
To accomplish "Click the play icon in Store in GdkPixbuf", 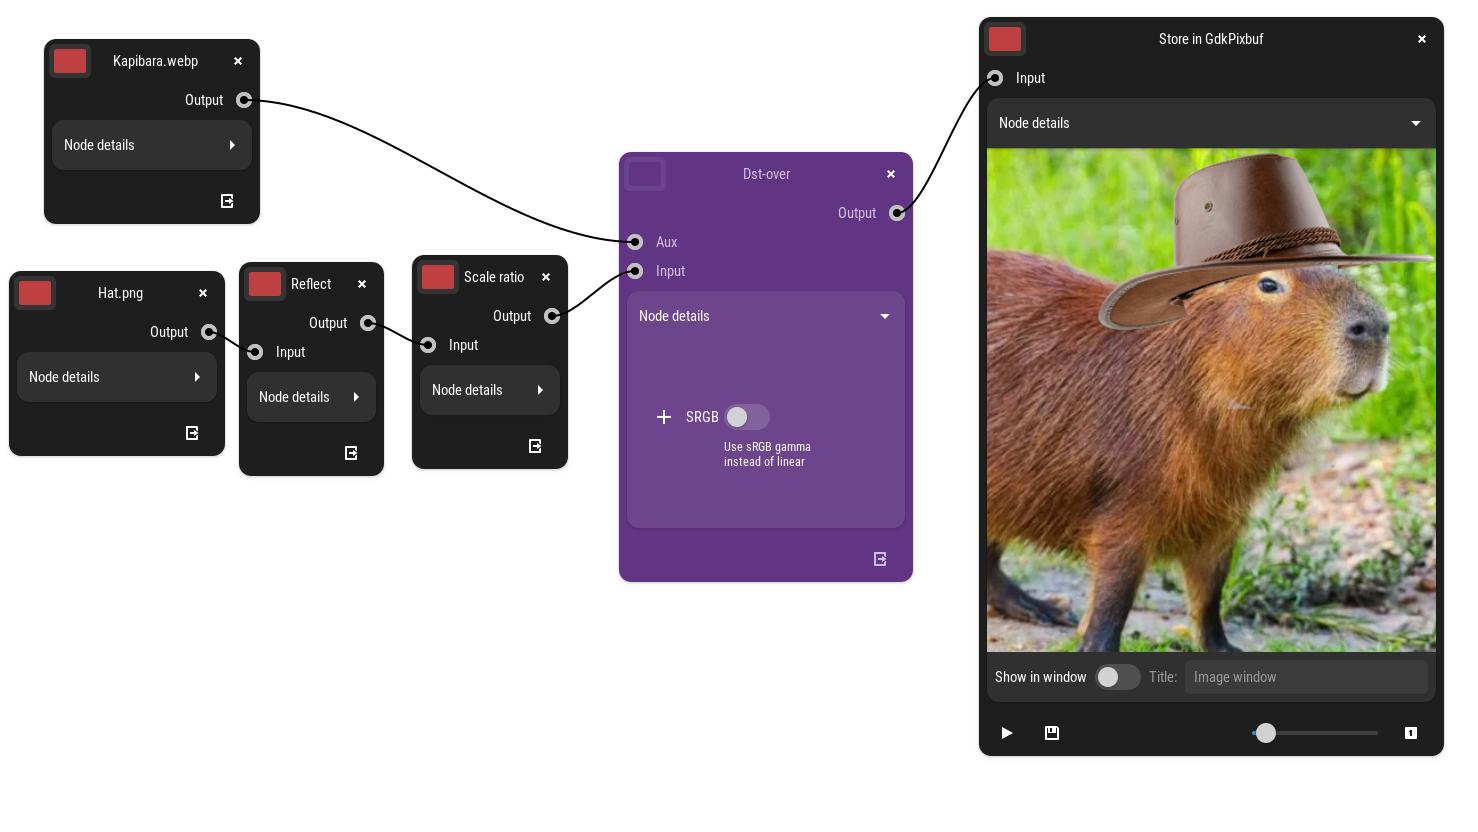I will coord(1007,733).
